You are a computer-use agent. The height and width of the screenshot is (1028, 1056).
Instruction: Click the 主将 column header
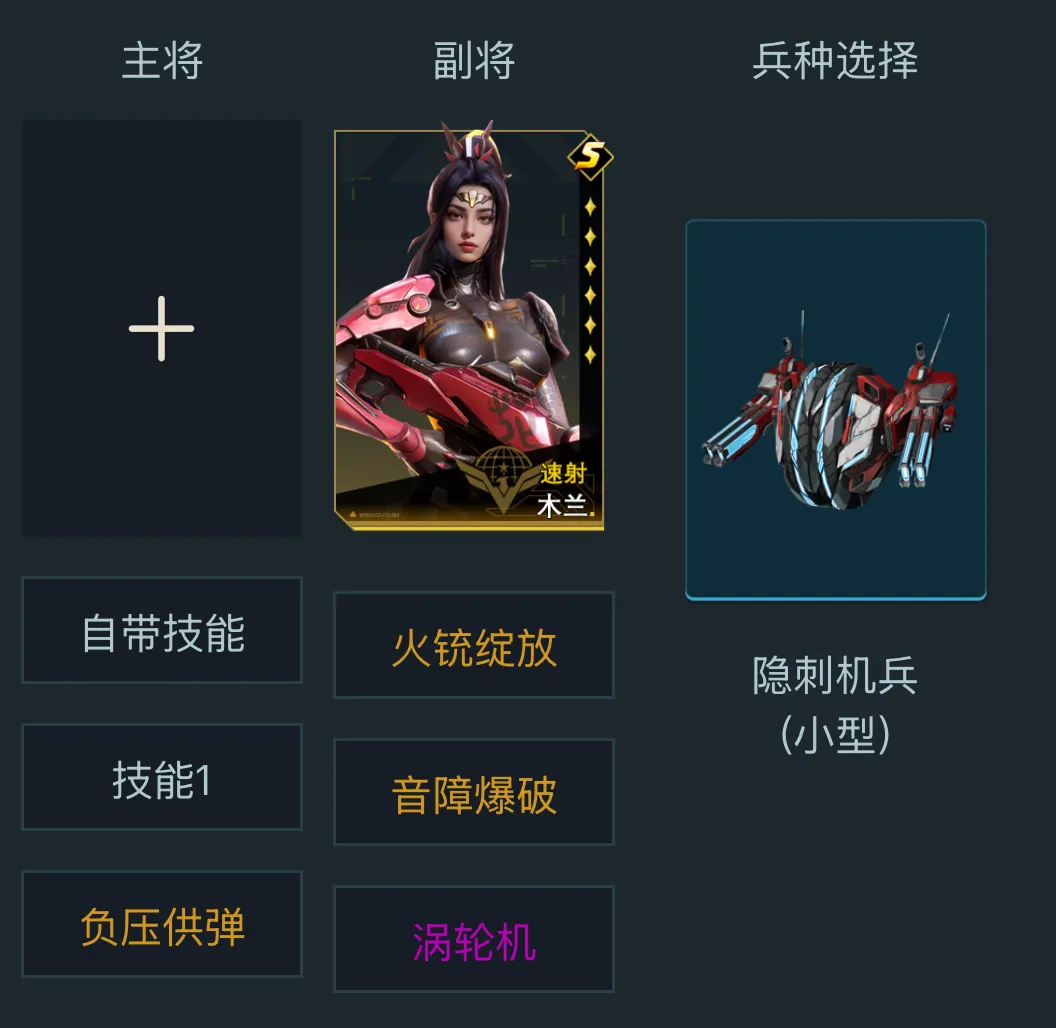click(x=162, y=61)
